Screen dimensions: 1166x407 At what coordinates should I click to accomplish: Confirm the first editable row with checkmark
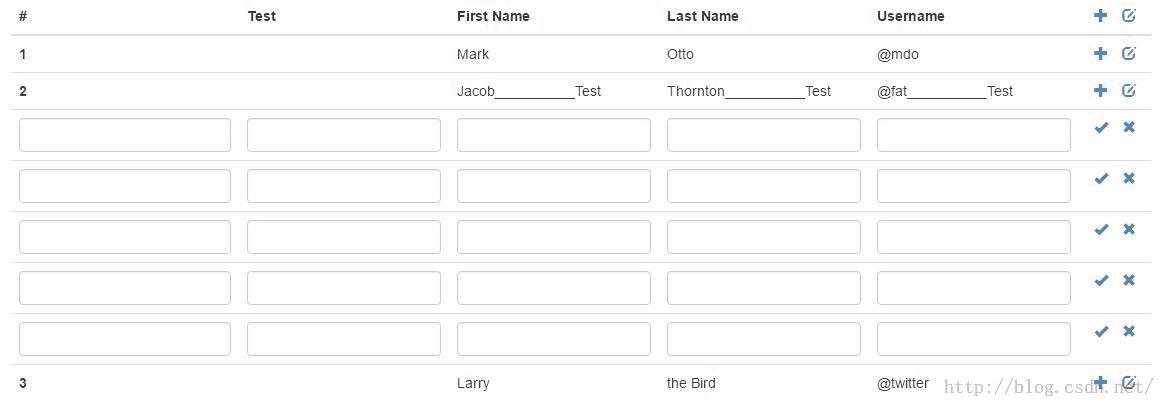click(x=1101, y=128)
